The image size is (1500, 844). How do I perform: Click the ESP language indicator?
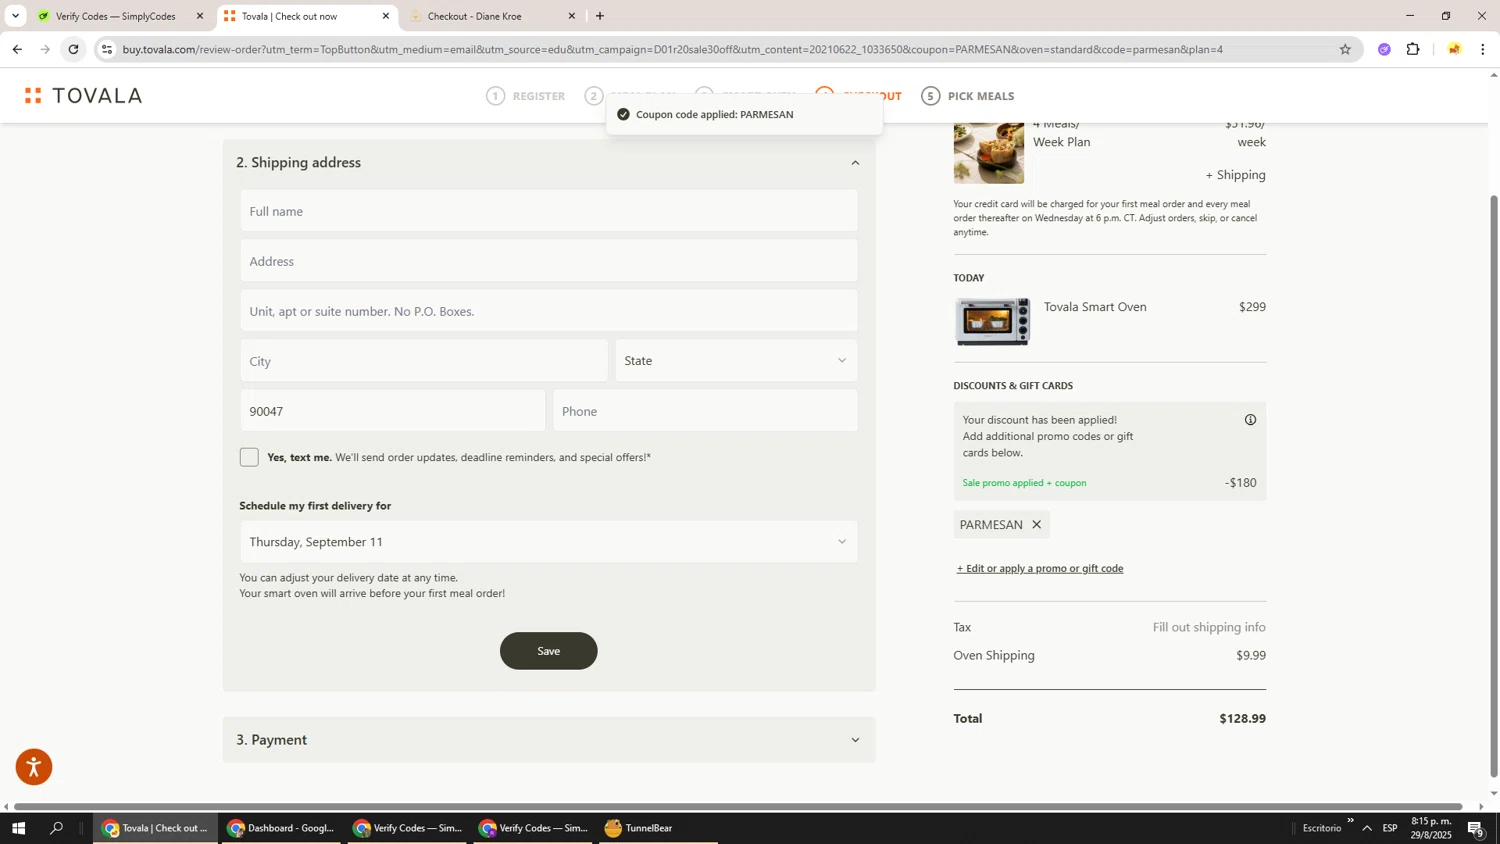pyautogui.click(x=1390, y=828)
